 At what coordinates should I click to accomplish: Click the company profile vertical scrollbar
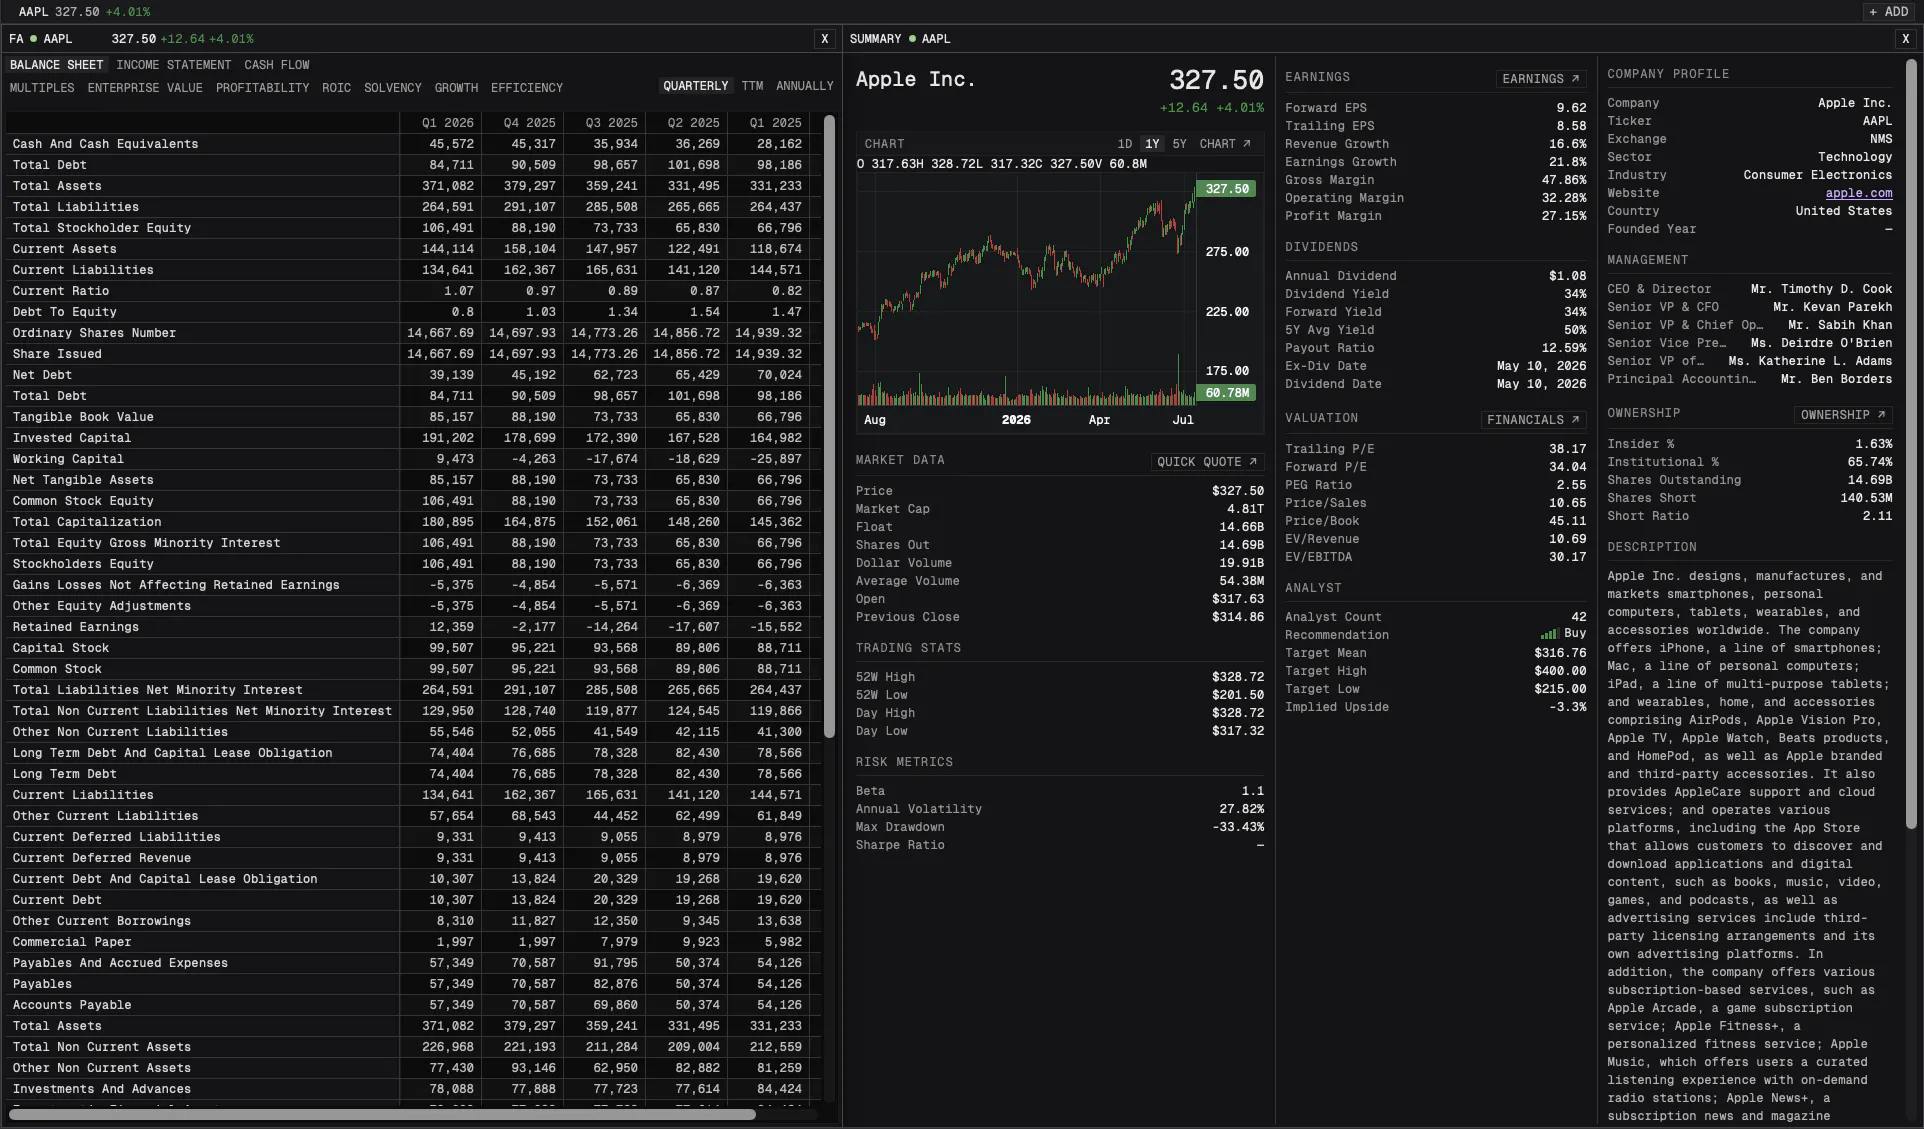(x=1912, y=444)
